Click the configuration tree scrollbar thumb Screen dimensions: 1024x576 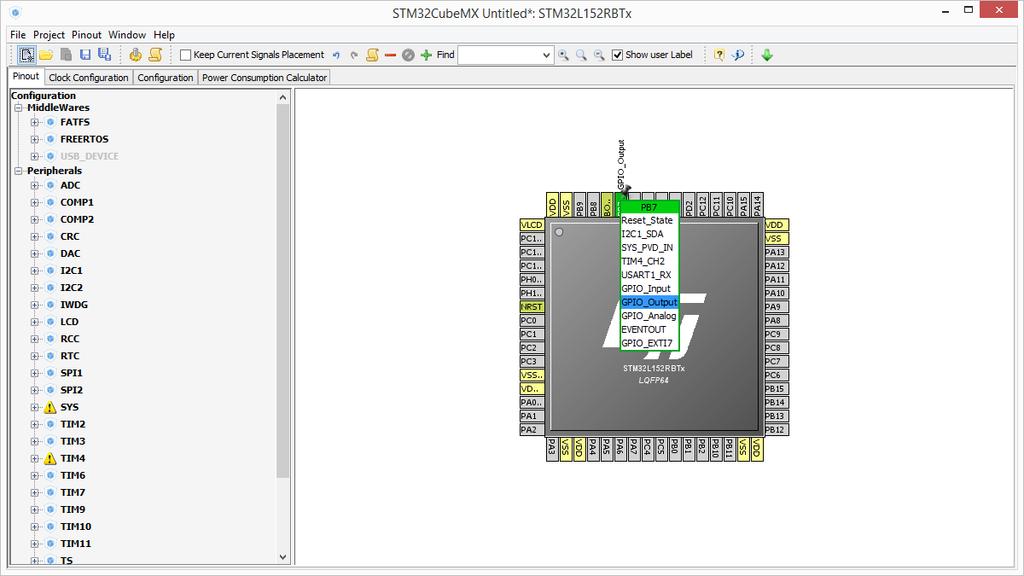click(283, 292)
